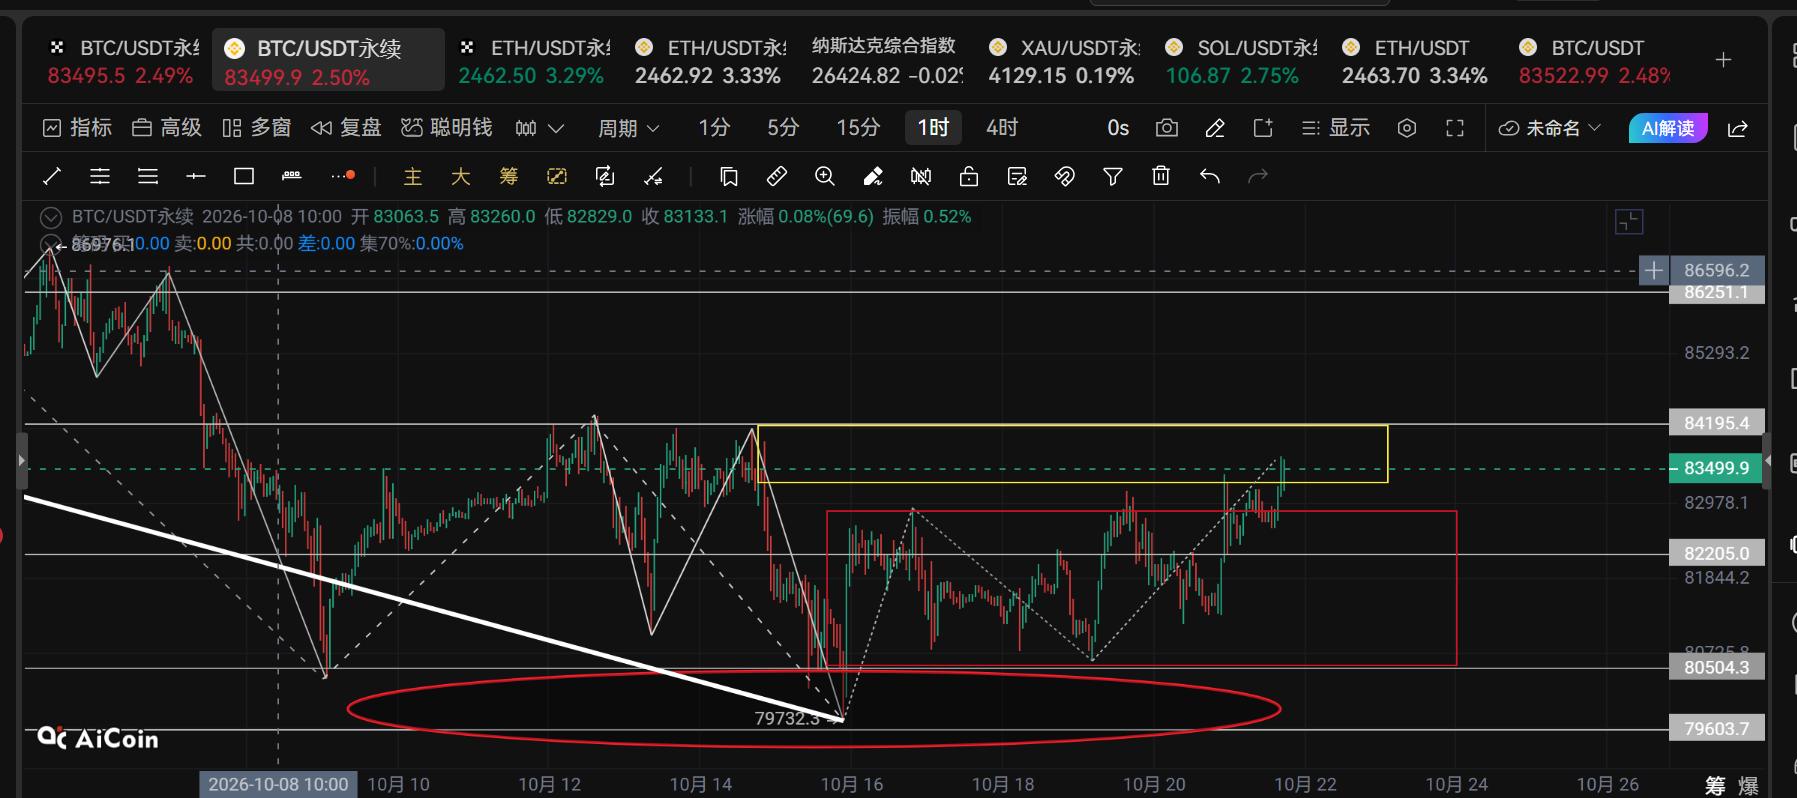Image resolution: width=1797 pixels, height=798 pixels.
Task: Open the drawing filter funnel
Action: tap(1113, 177)
